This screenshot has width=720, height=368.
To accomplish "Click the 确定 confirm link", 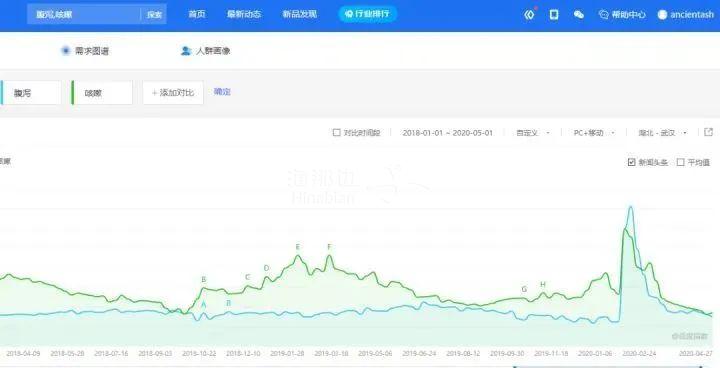I will (x=222, y=92).
